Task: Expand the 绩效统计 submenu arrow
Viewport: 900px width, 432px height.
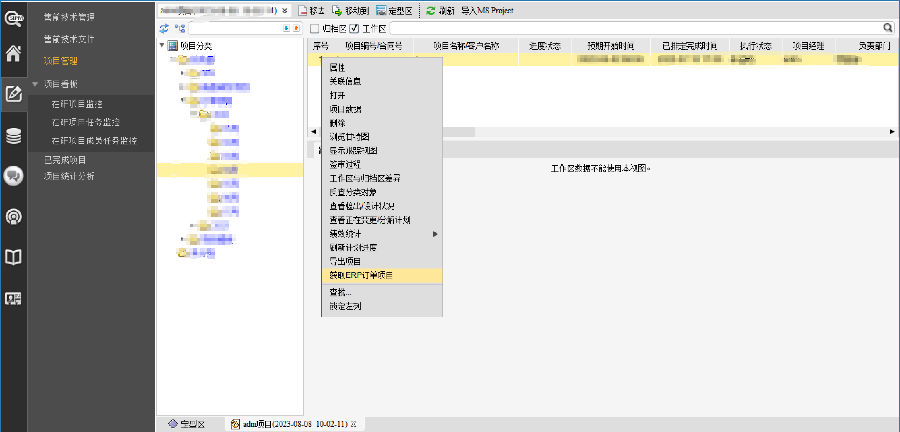Action: point(434,234)
